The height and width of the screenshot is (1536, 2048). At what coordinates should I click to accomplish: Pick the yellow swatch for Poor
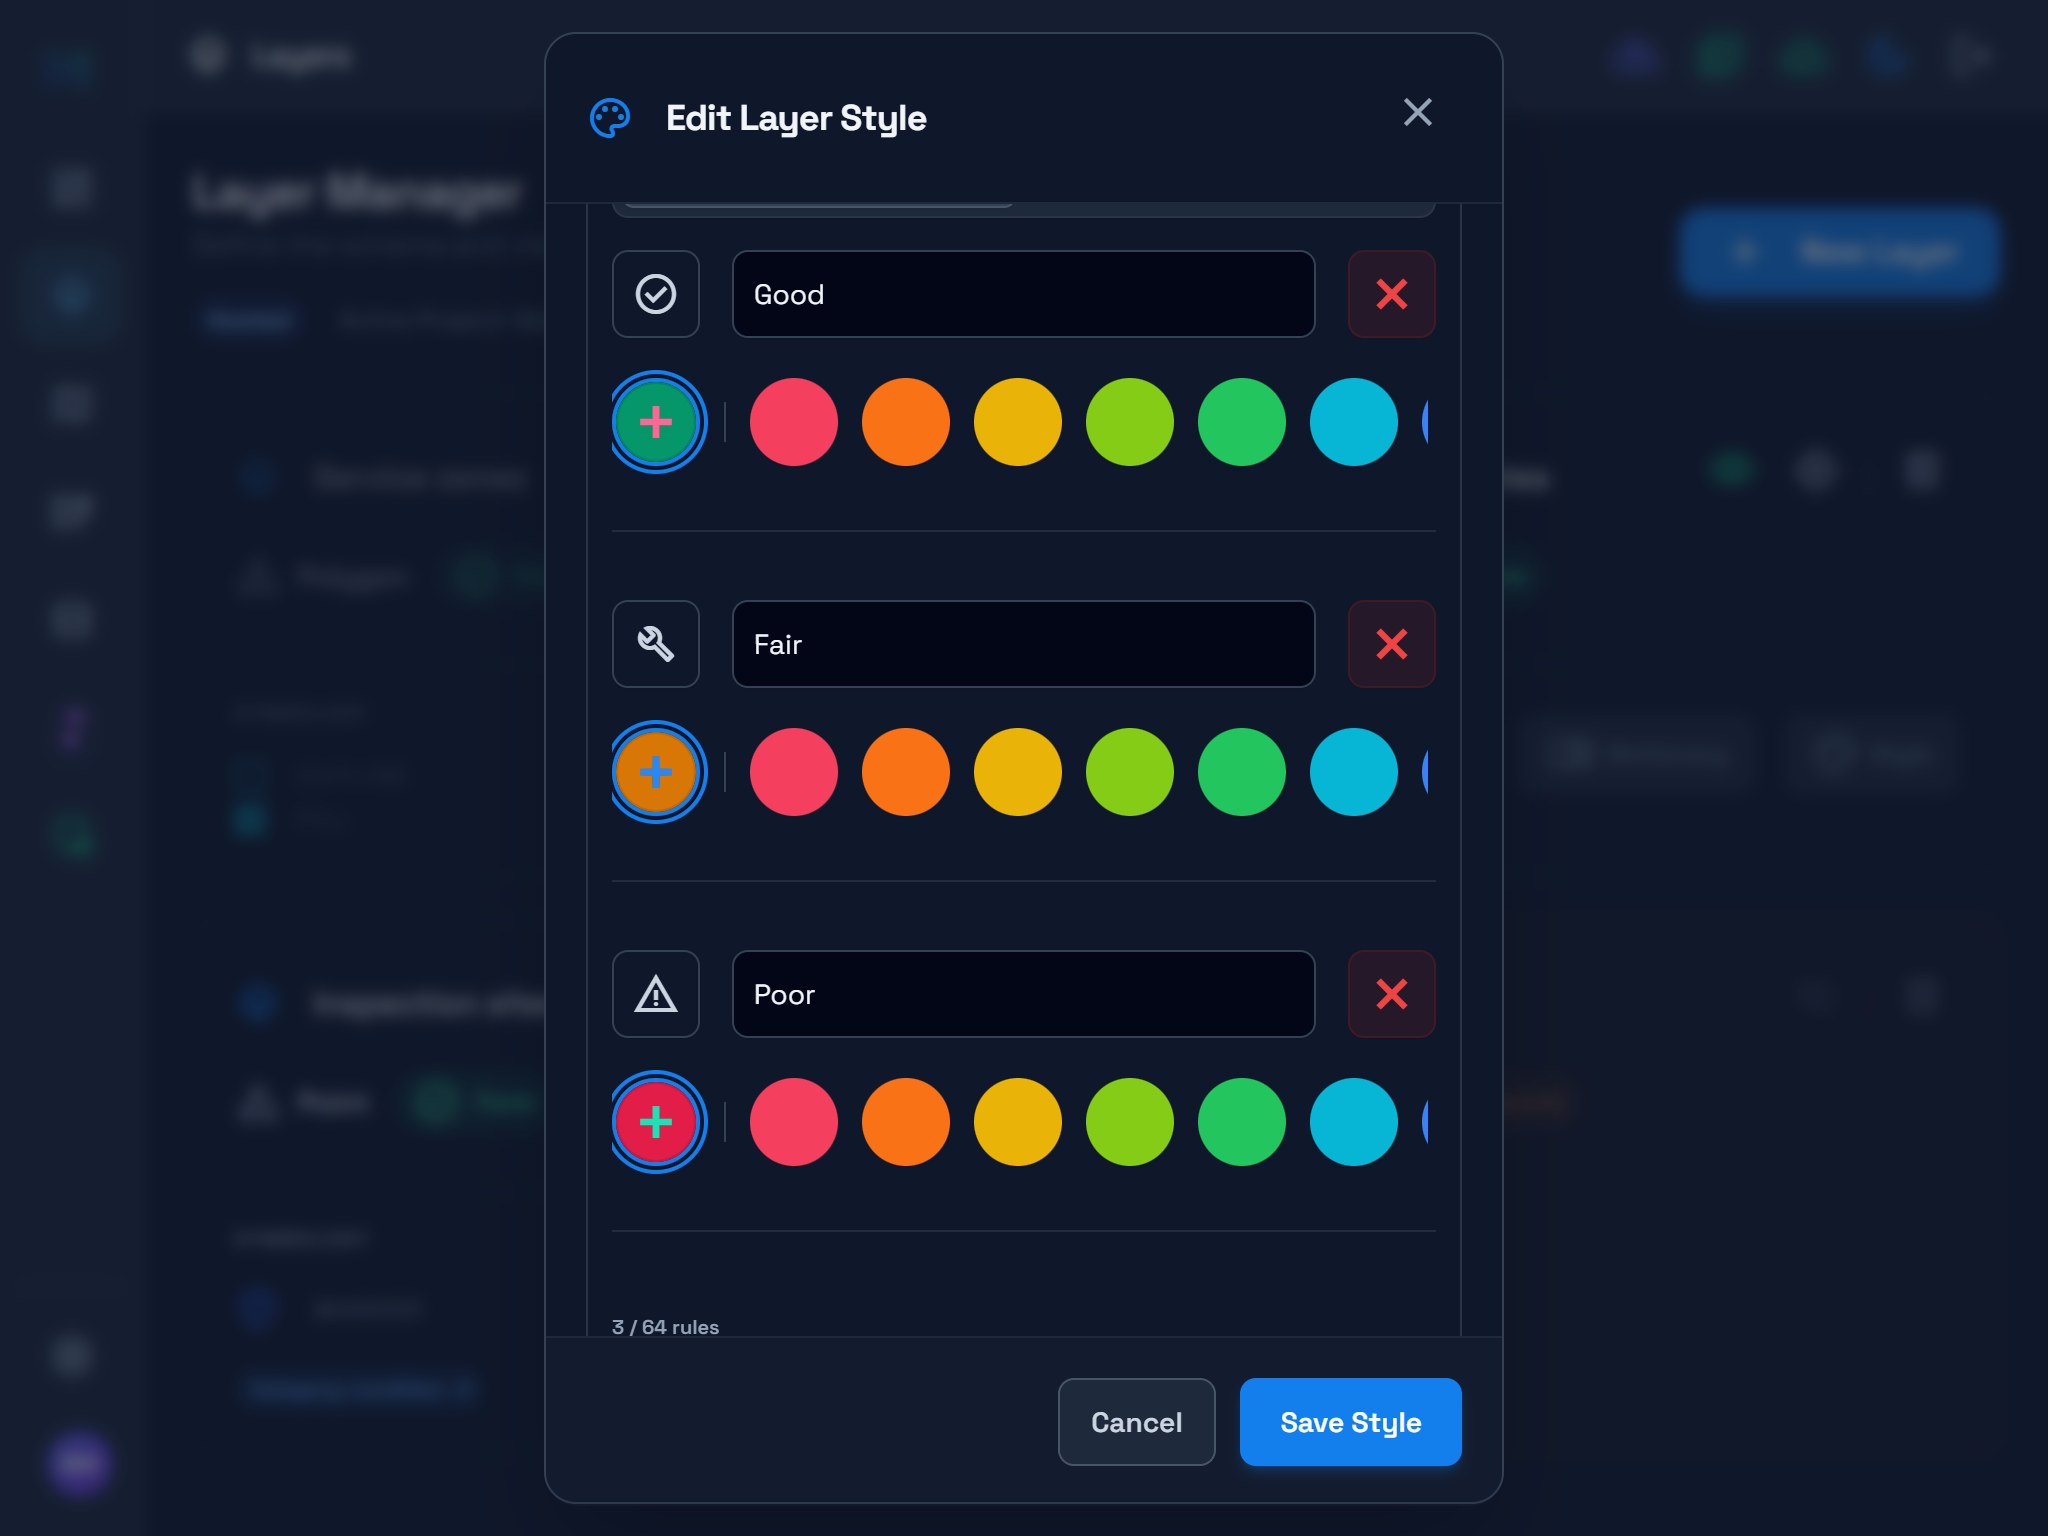1018,1122
